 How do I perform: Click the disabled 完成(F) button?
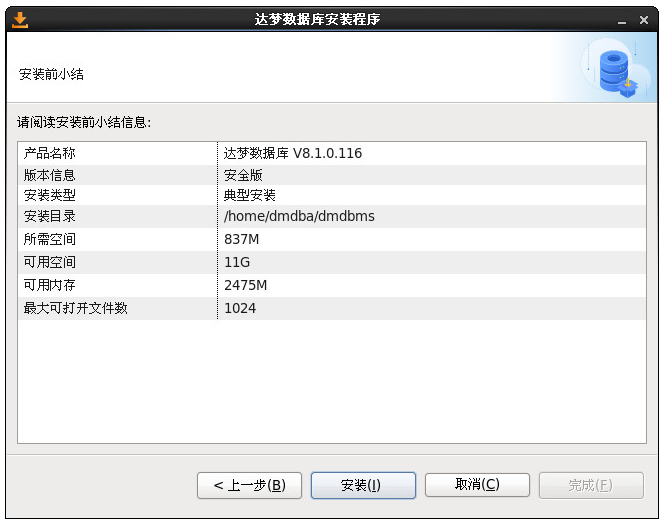(591, 485)
